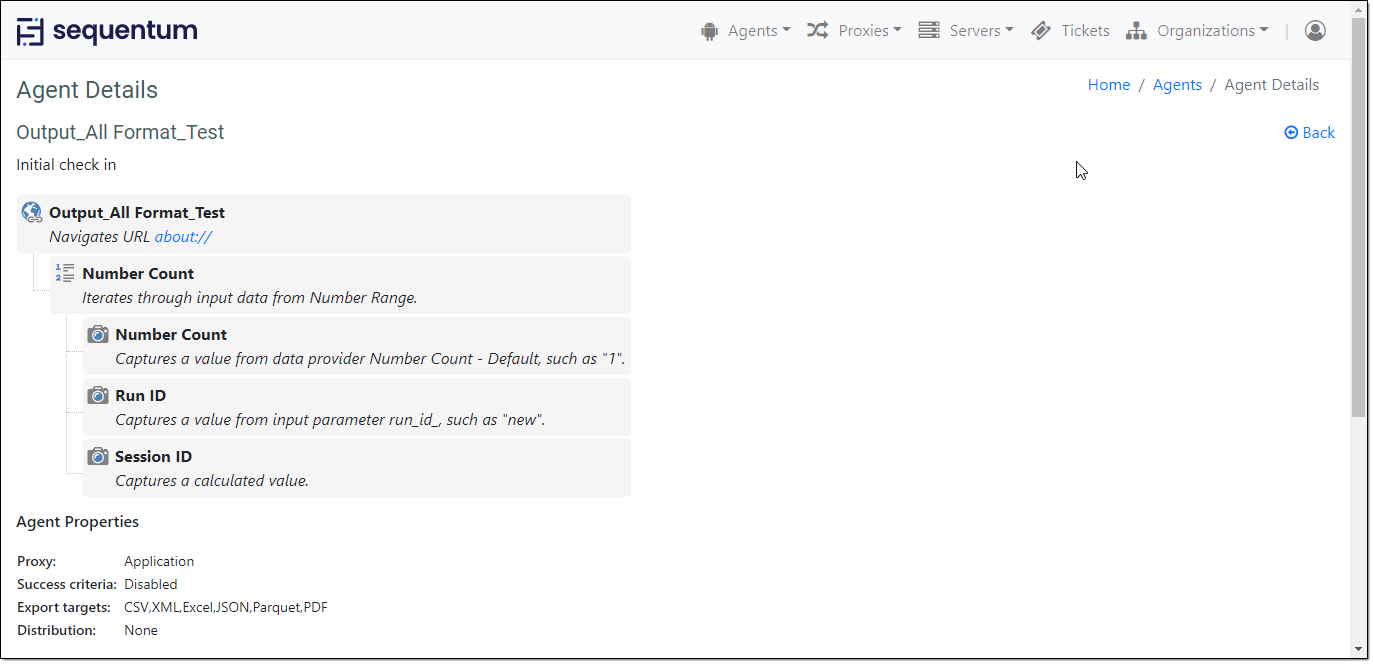Click the shuffle icon beside Proxies
This screenshot has width=1373, height=664.
pos(817,30)
